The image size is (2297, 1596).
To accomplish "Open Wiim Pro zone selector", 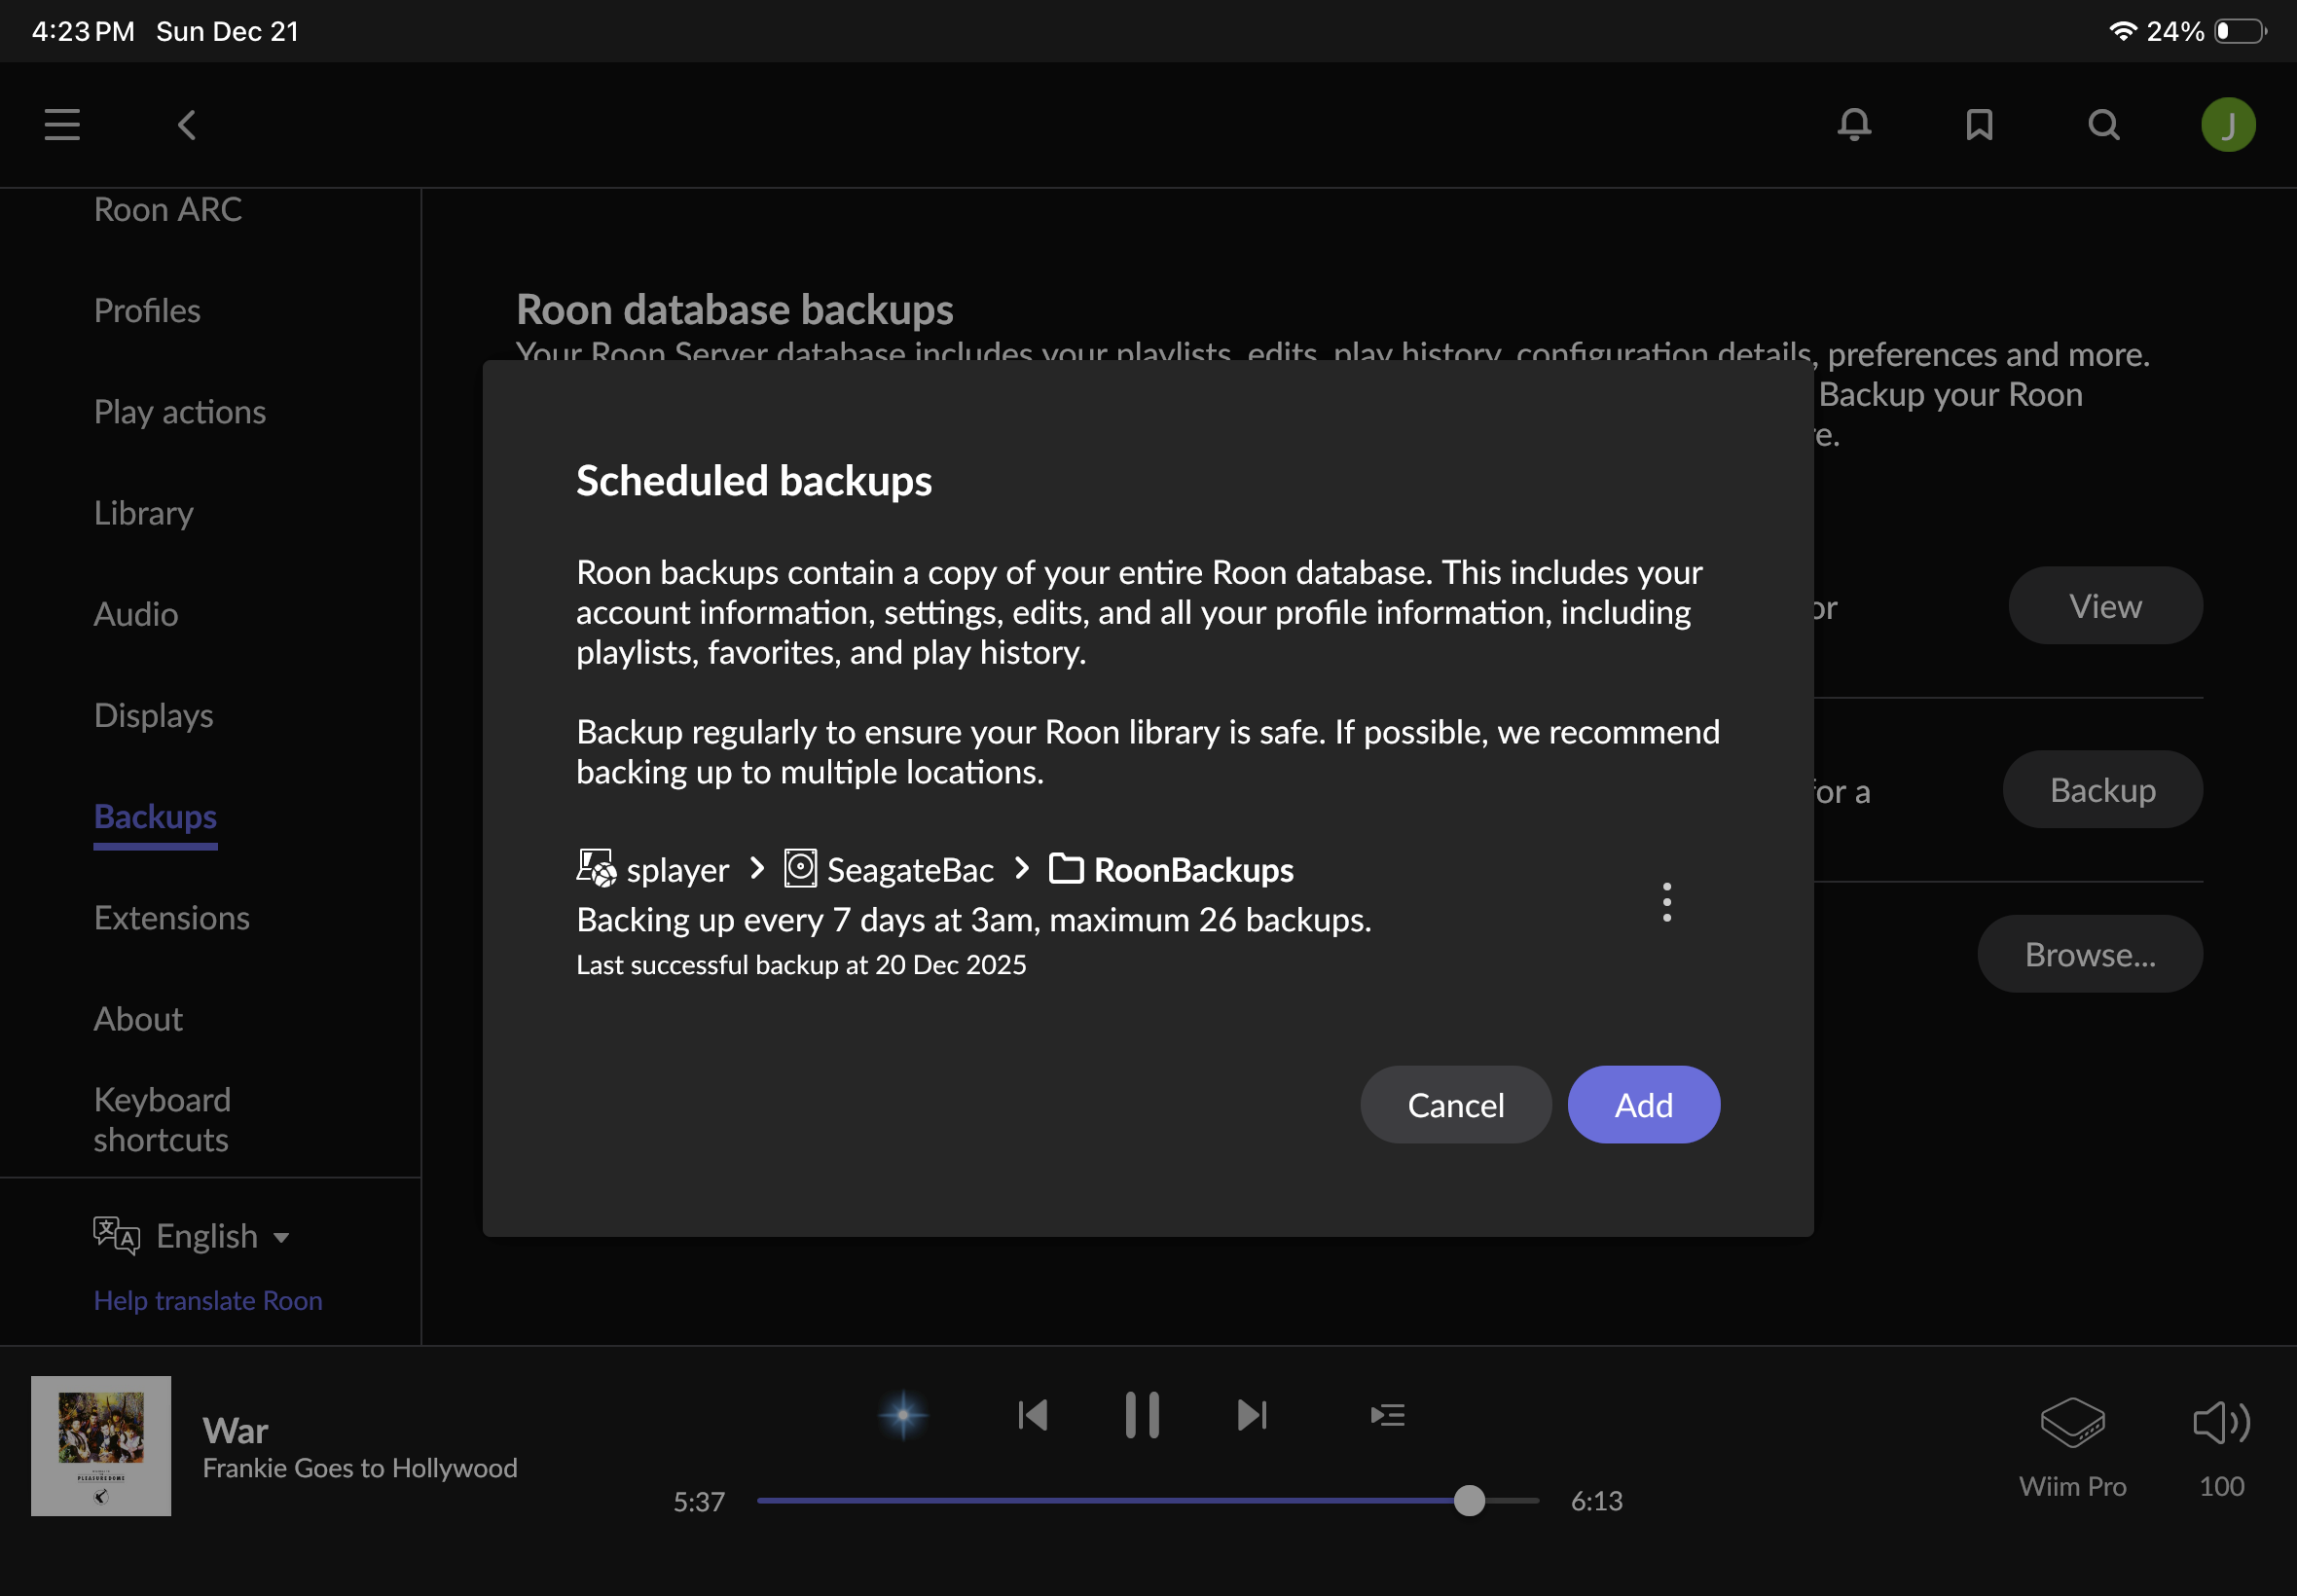I will 2072,1448.
